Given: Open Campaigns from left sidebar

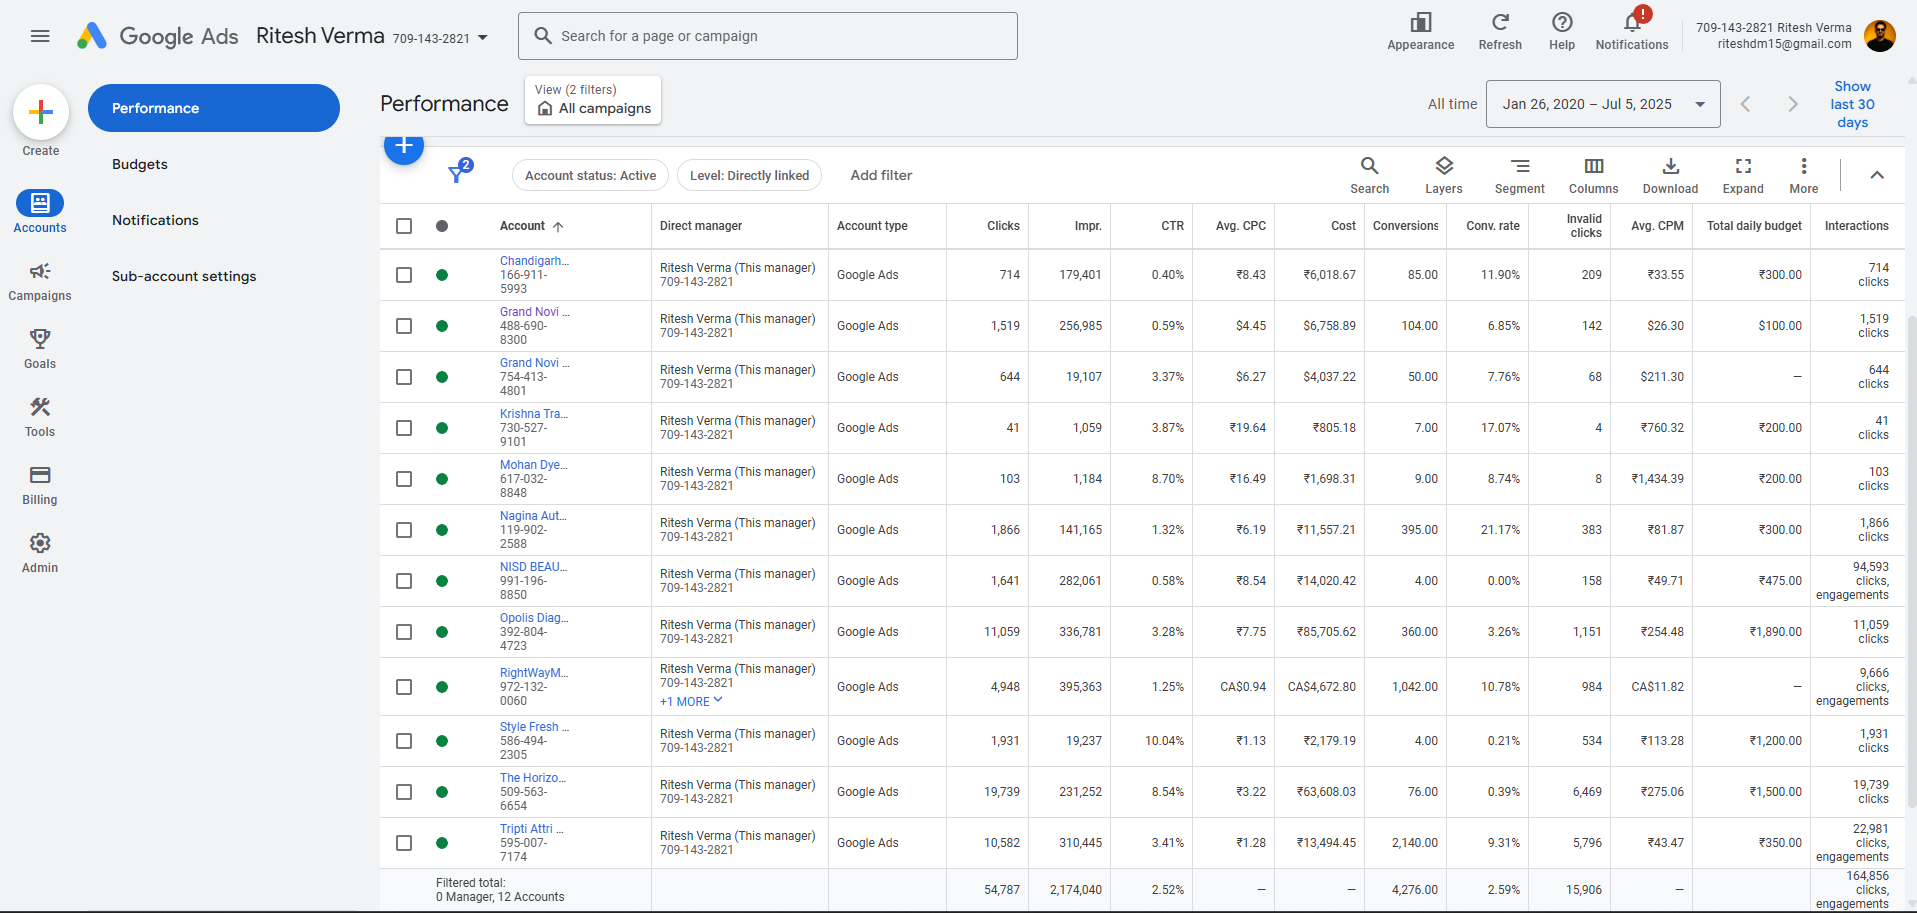Looking at the screenshot, I should [40, 281].
